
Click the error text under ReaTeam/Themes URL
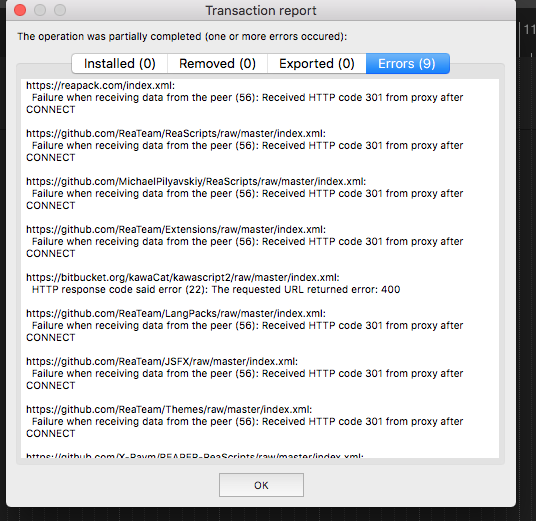[245, 427]
